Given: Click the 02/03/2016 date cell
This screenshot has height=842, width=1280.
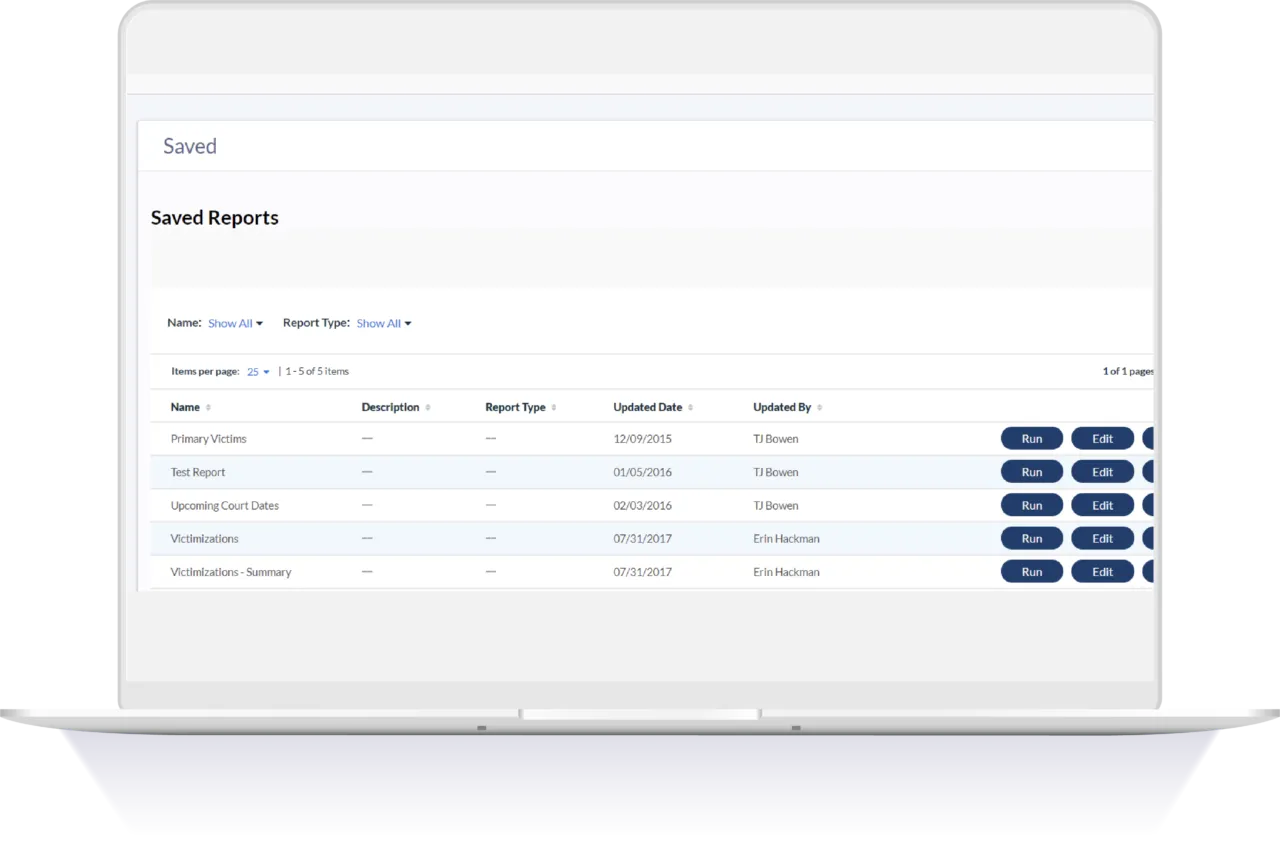Looking at the screenshot, I should 643,506.
